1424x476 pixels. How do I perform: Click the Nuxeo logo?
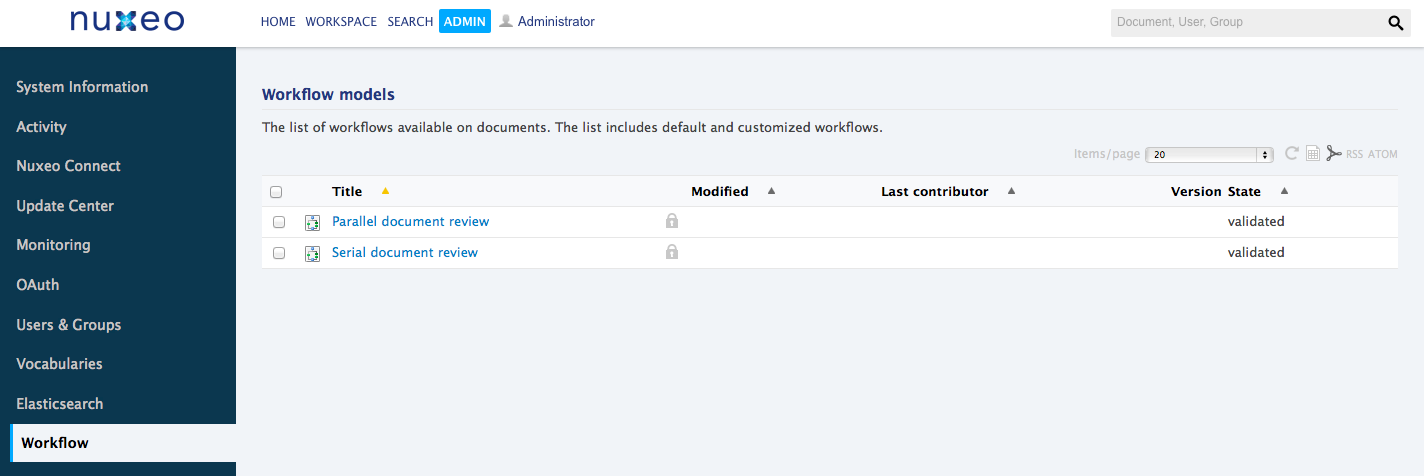click(127, 21)
